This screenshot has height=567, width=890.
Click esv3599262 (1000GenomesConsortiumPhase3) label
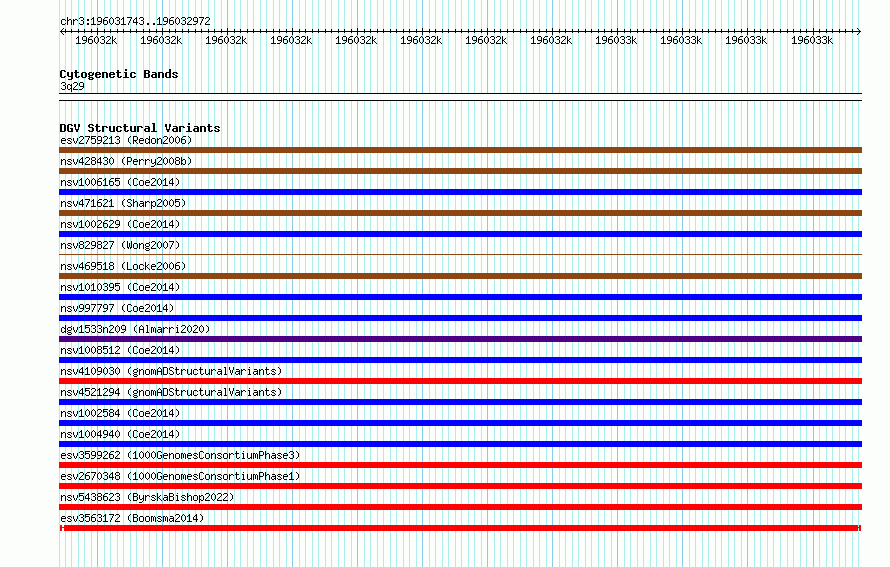click(x=180, y=455)
